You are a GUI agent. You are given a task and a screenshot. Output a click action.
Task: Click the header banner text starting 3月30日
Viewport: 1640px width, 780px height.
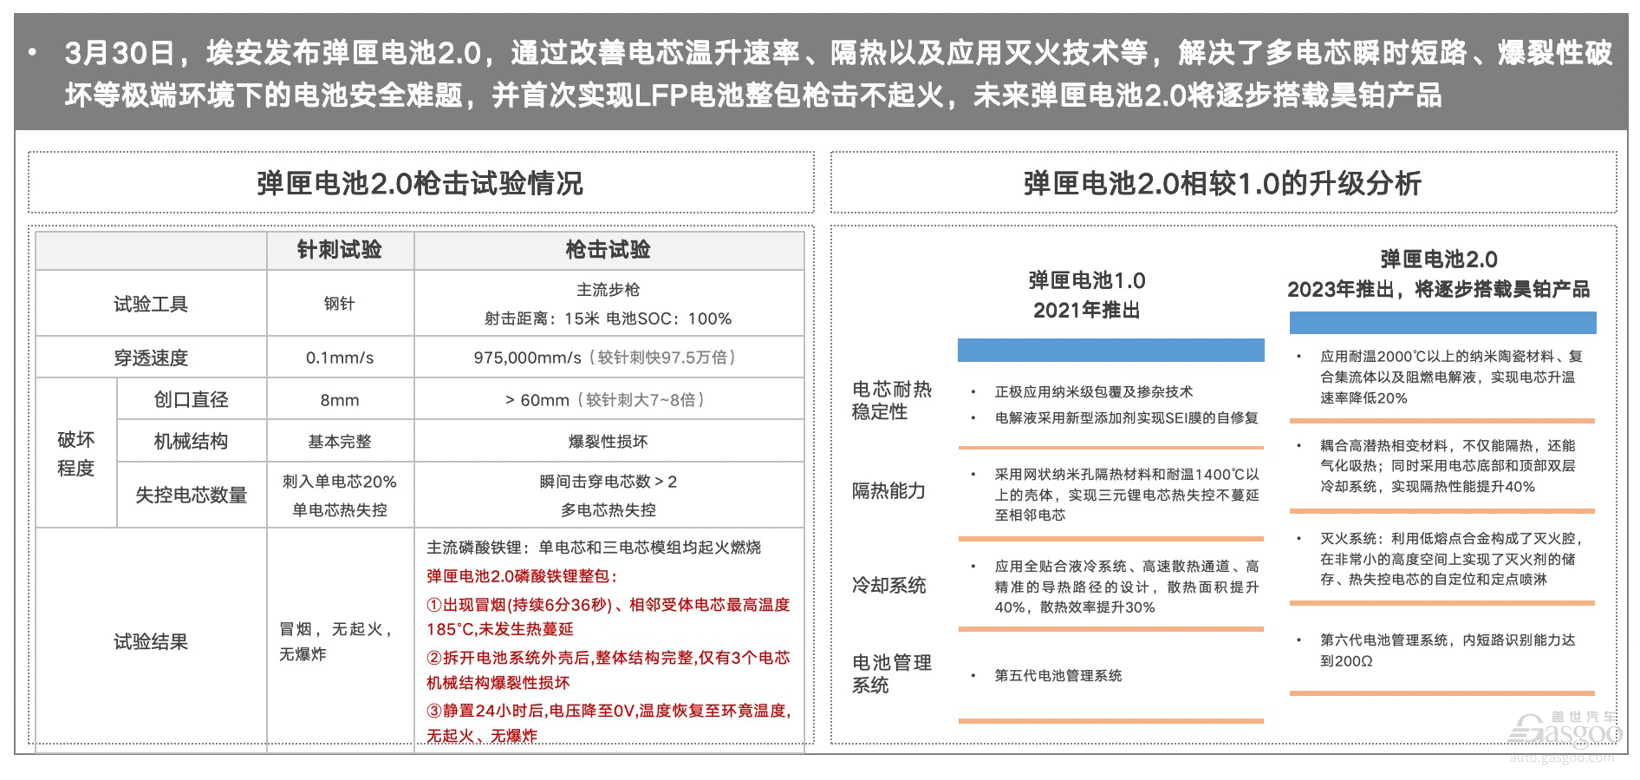coord(838,73)
